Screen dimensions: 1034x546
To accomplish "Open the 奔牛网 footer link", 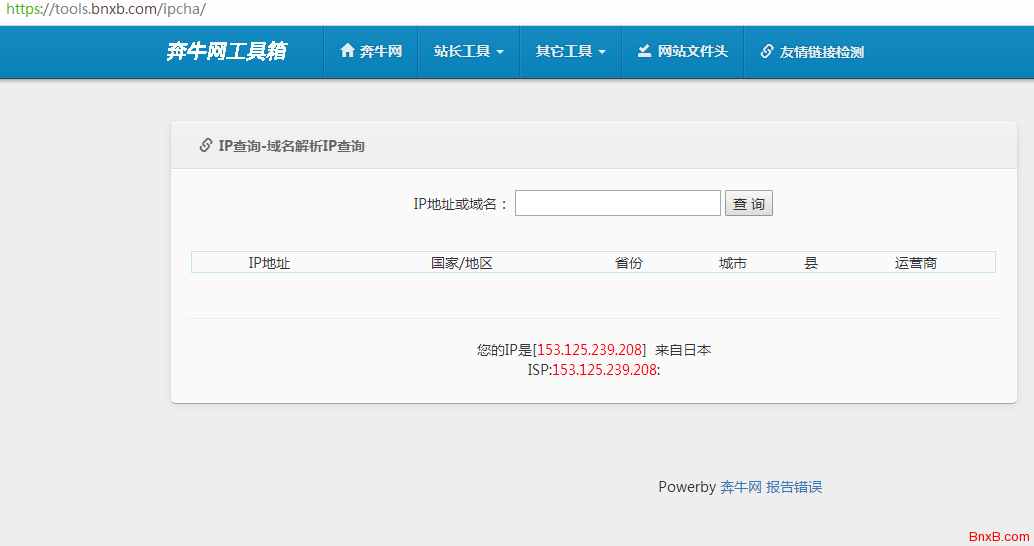I will click(741, 487).
